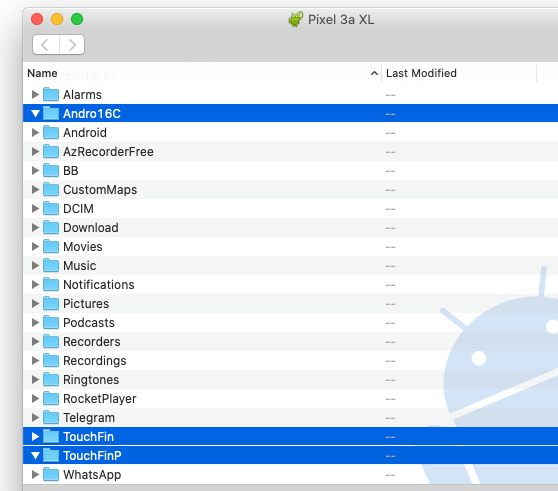This screenshot has height=491, width=558.
Task: Expand the Download folder
Action: (x=35, y=228)
